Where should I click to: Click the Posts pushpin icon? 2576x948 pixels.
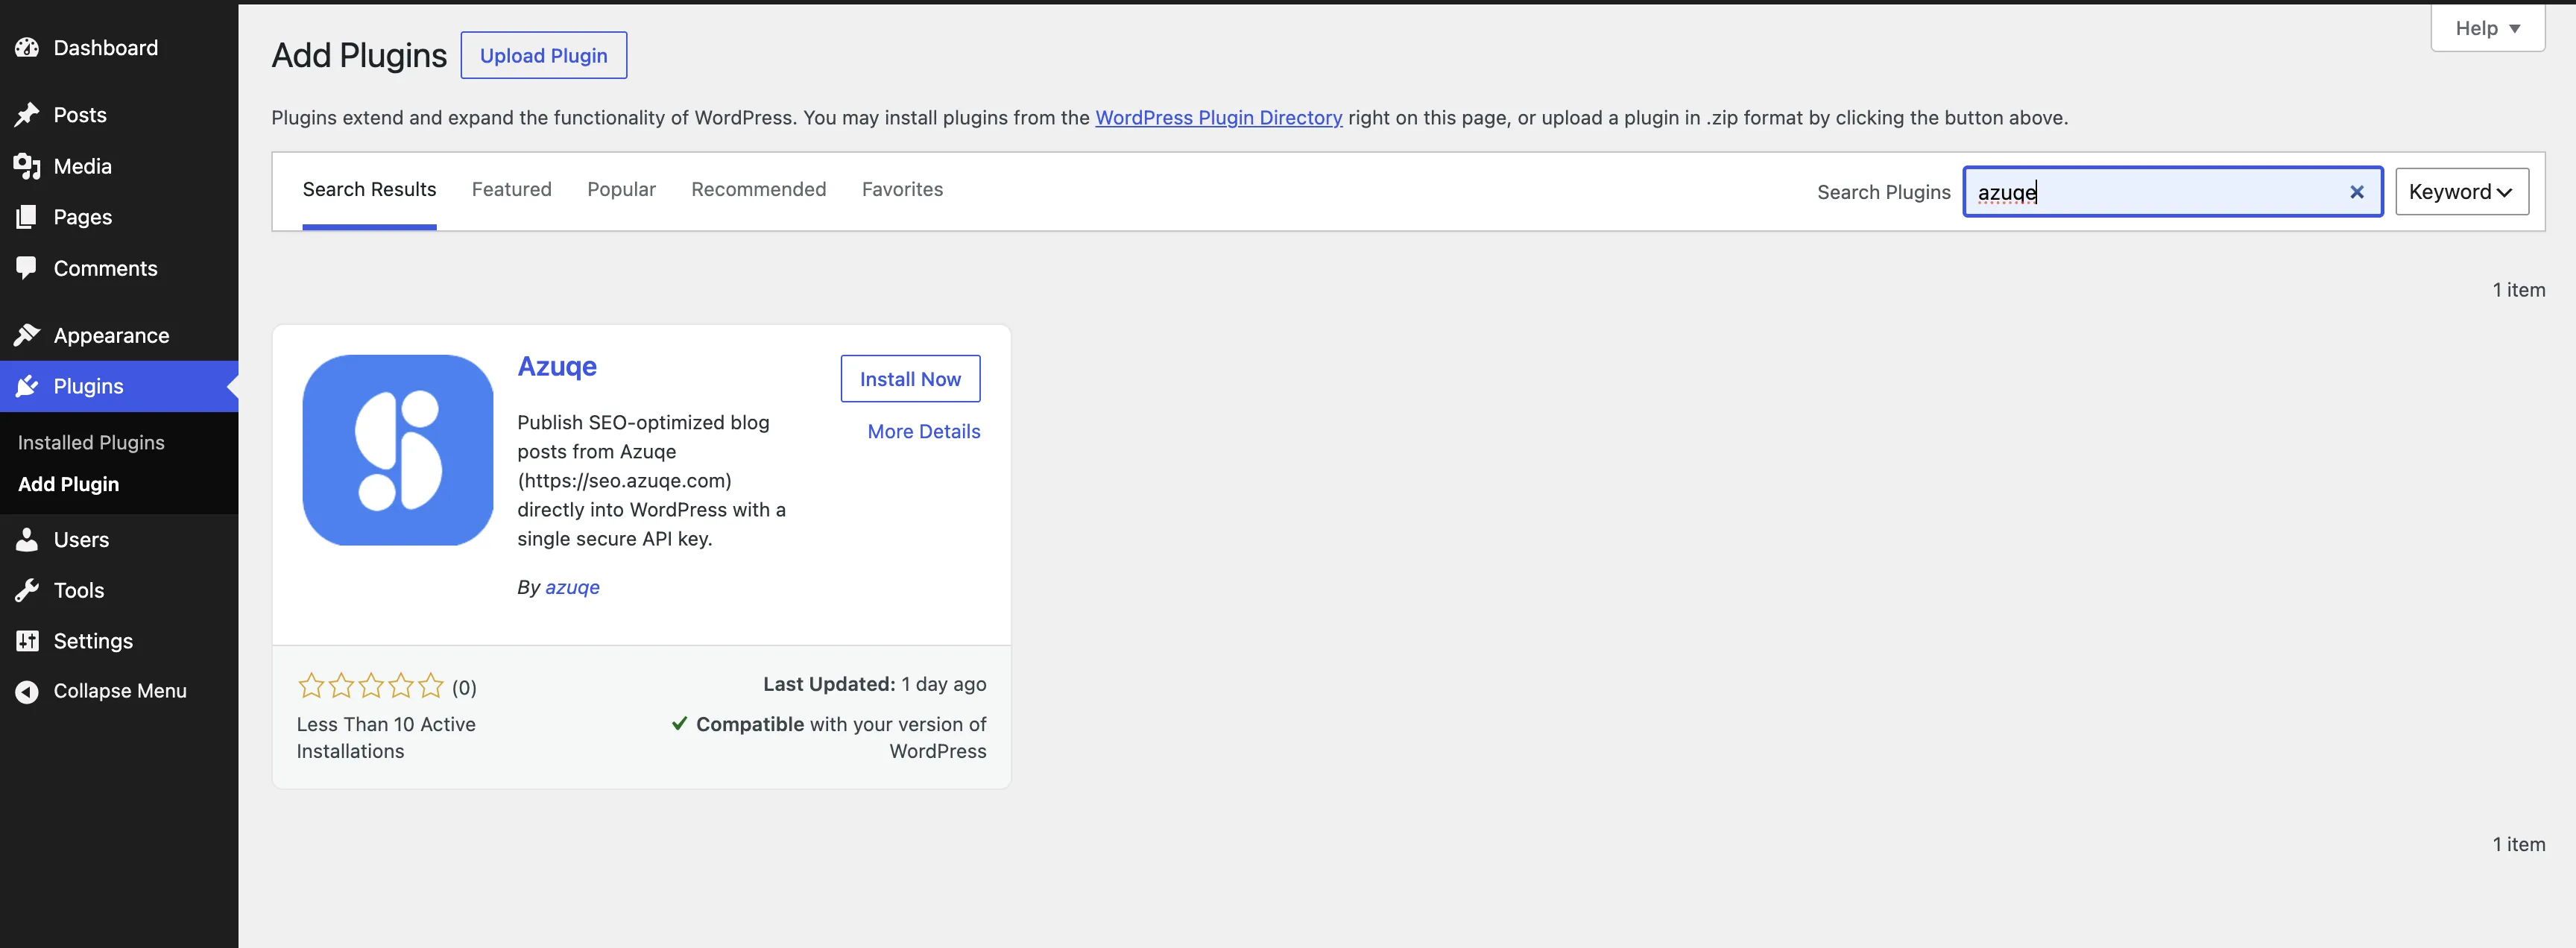click(27, 115)
